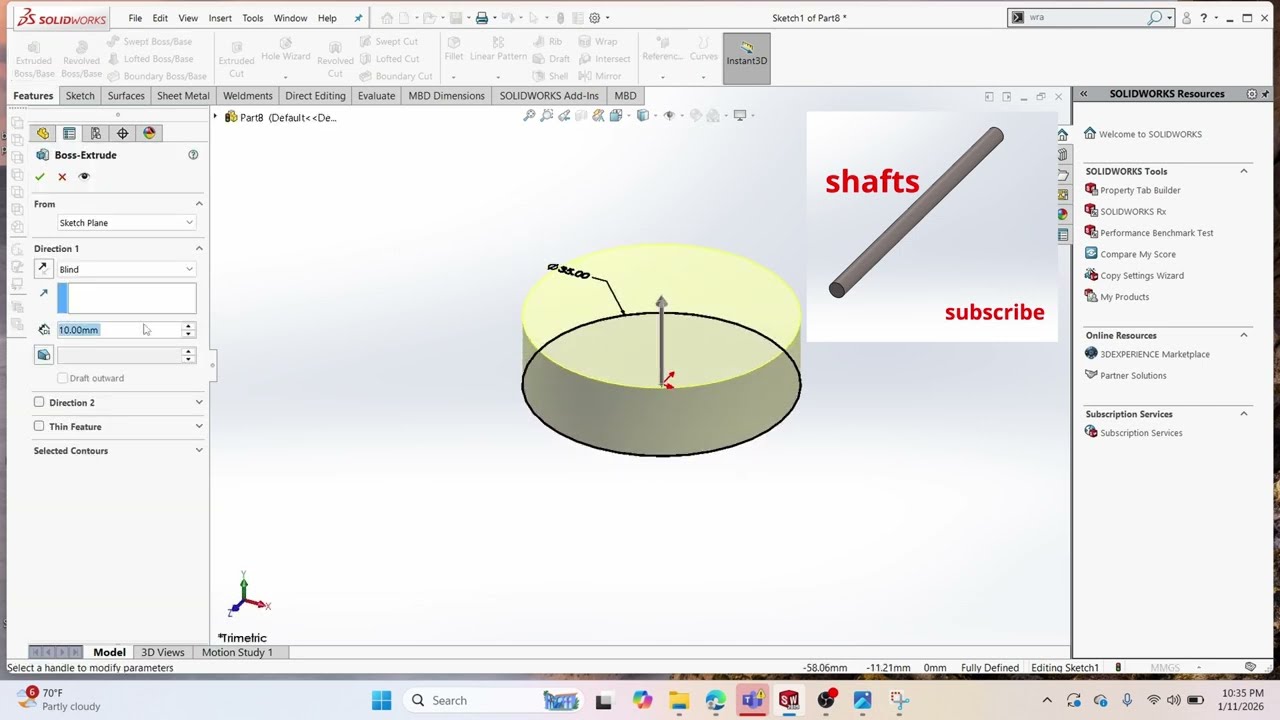
Task: Enable the Thin Feature checkbox
Action: pos(39,426)
